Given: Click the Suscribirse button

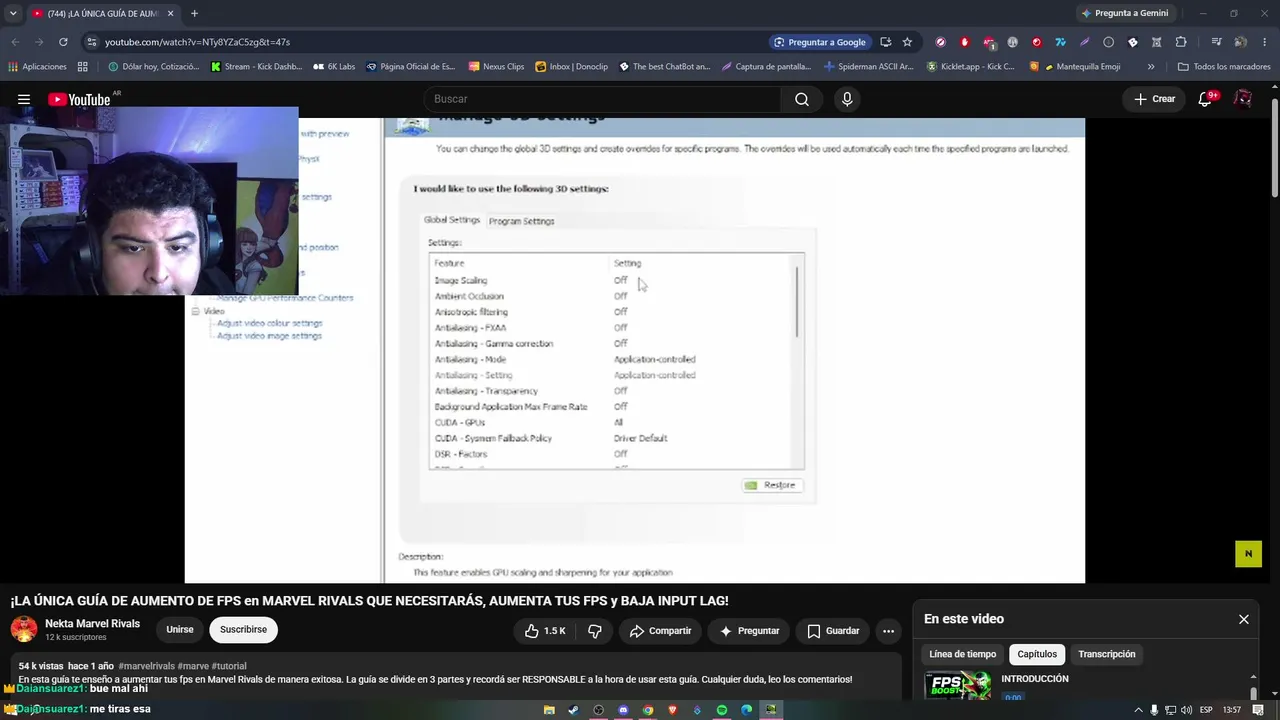Looking at the screenshot, I should [x=243, y=630].
